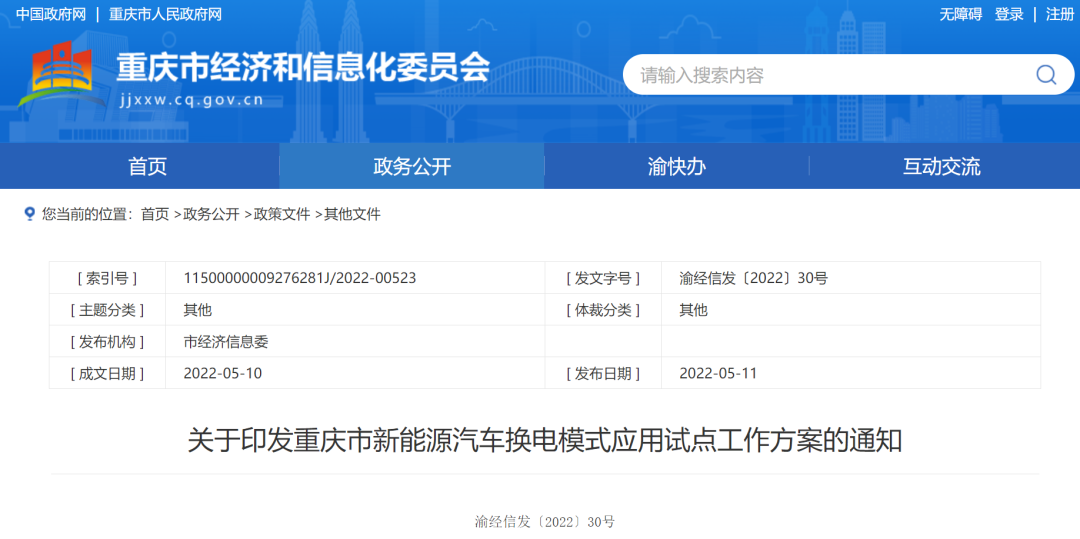Go to 首页 in the breadcrumb

[x=155, y=214]
